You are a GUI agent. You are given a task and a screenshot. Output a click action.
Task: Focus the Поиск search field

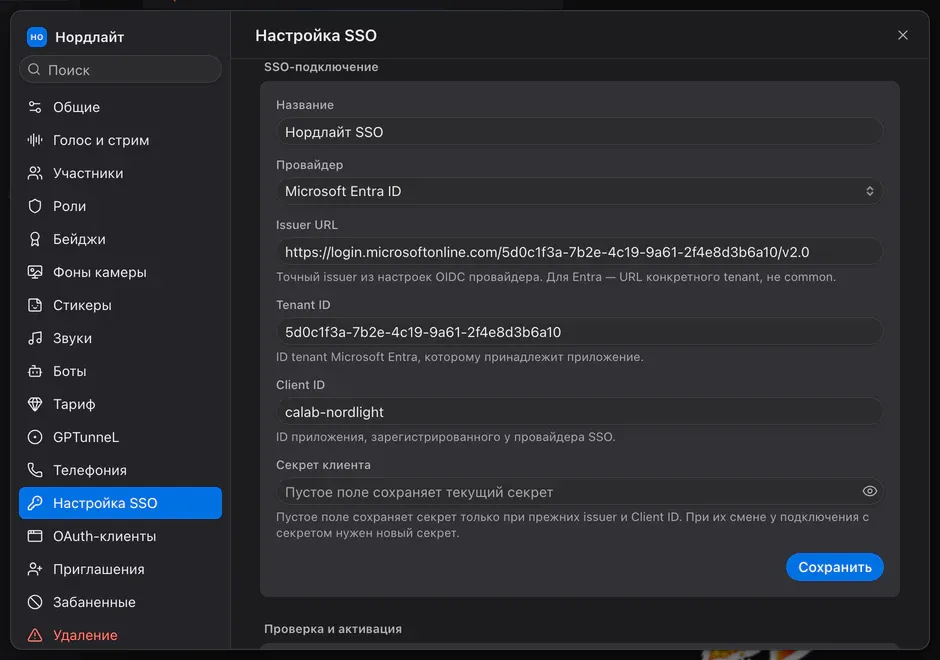coord(120,70)
